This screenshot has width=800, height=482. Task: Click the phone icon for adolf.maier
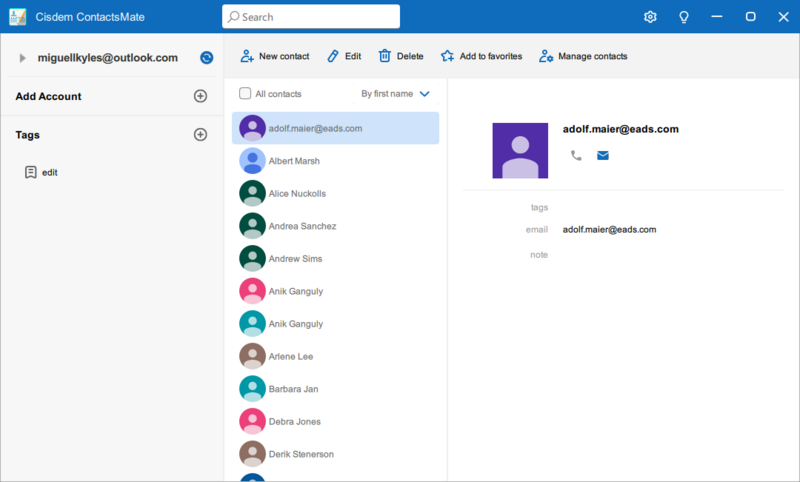(576, 156)
